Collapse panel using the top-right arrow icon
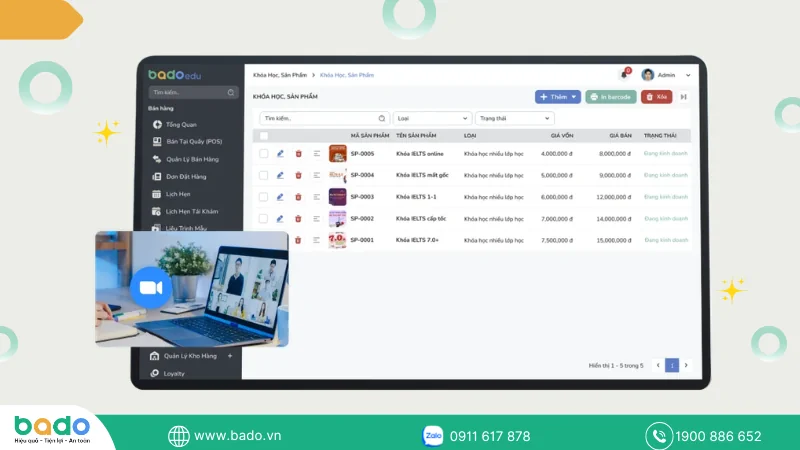Viewport: 800px width, 450px height. [683, 97]
